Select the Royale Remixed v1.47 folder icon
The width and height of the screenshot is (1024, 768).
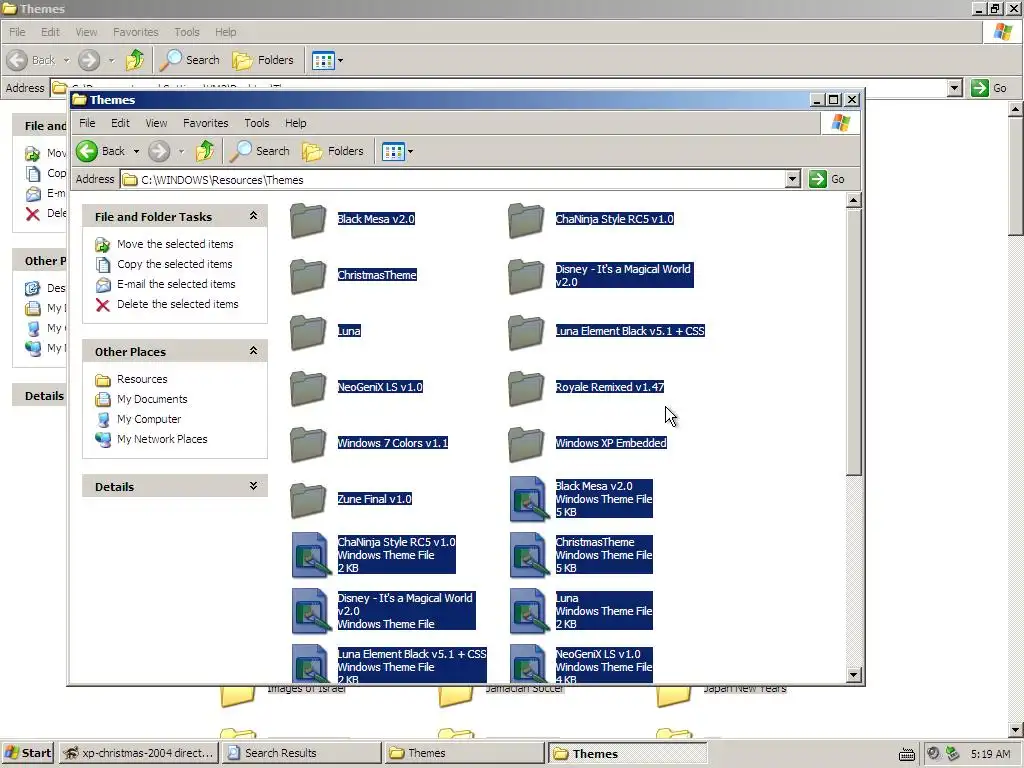[526, 387]
